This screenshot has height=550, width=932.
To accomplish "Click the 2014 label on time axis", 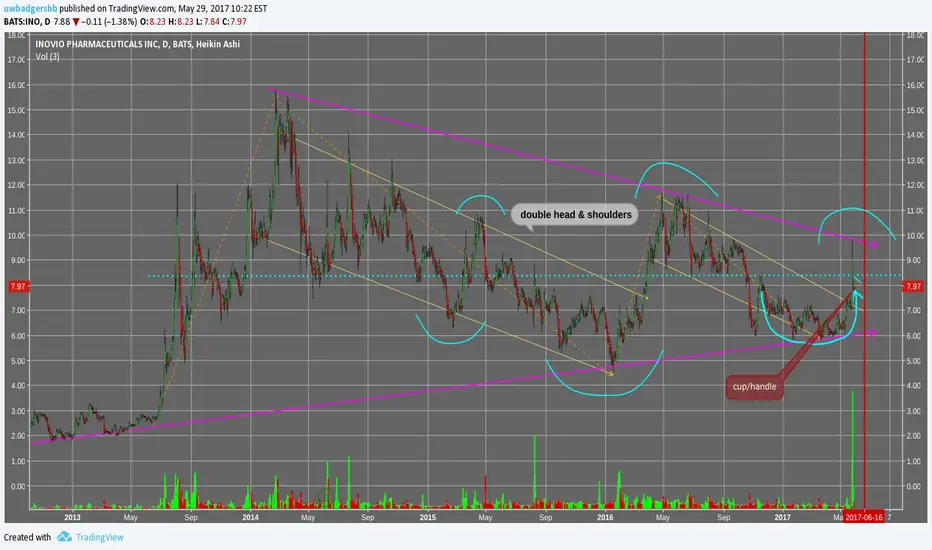I will (250, 517).
